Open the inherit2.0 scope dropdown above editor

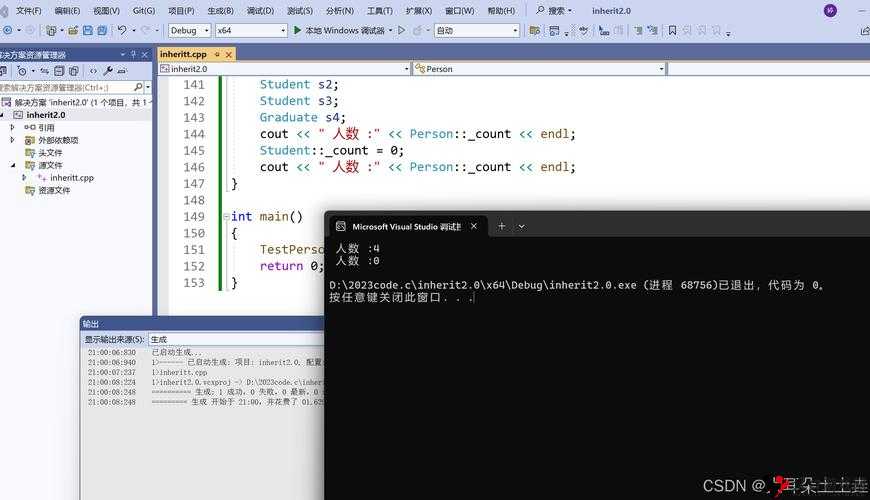284,69
